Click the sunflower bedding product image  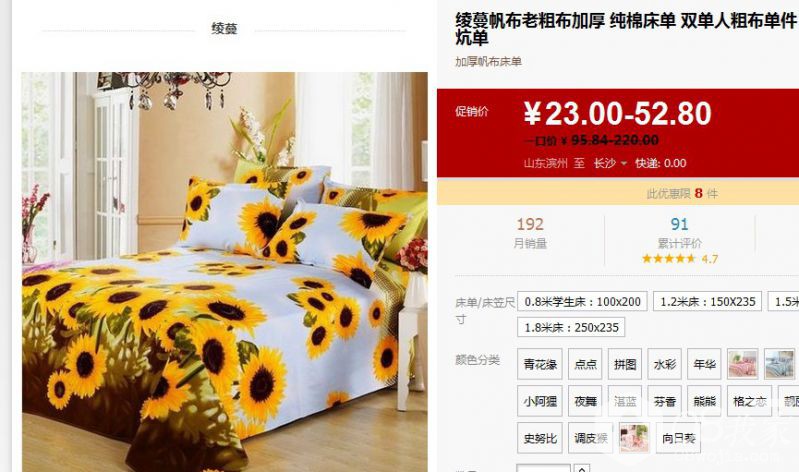point(224,272)
